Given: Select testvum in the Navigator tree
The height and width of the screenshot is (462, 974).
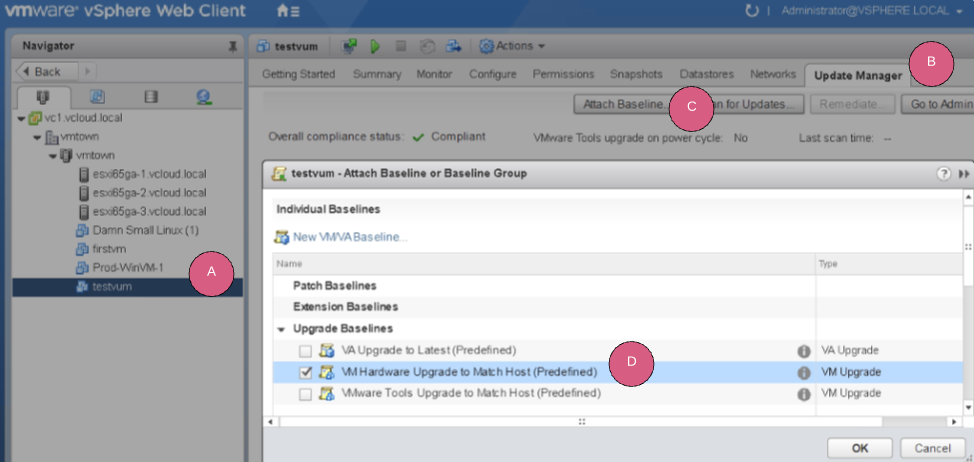Looking at the screenshot, I should tap(127, 287).
